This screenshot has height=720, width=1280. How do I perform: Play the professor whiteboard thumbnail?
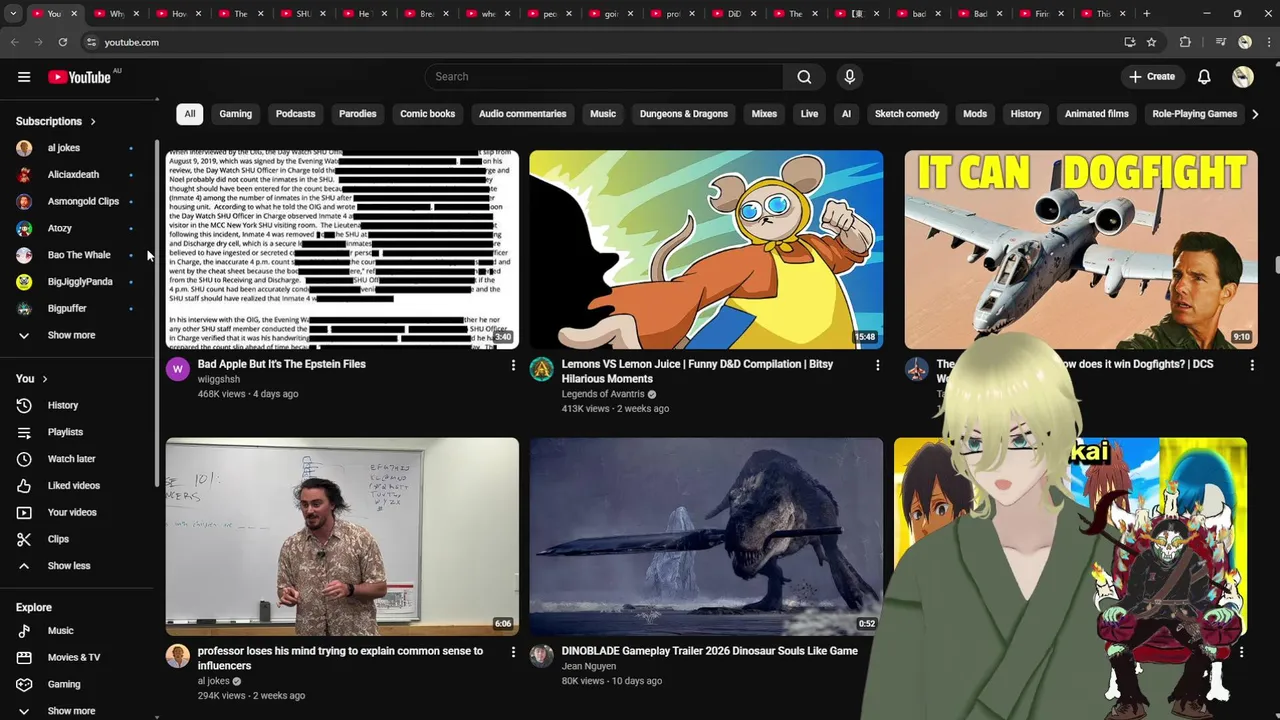click(342, 536)
